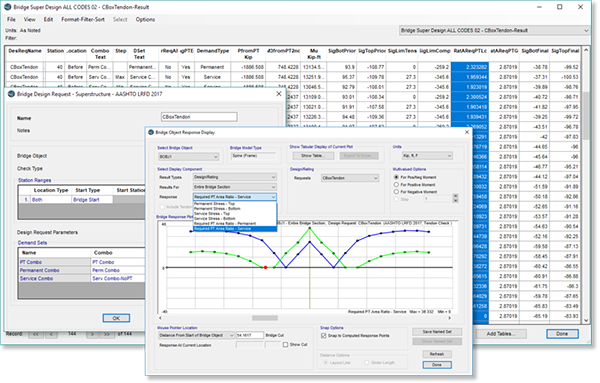Viewport: 600px width, 383px height.
Task: Select the Step radio option
Action: [x=396, y=199]
